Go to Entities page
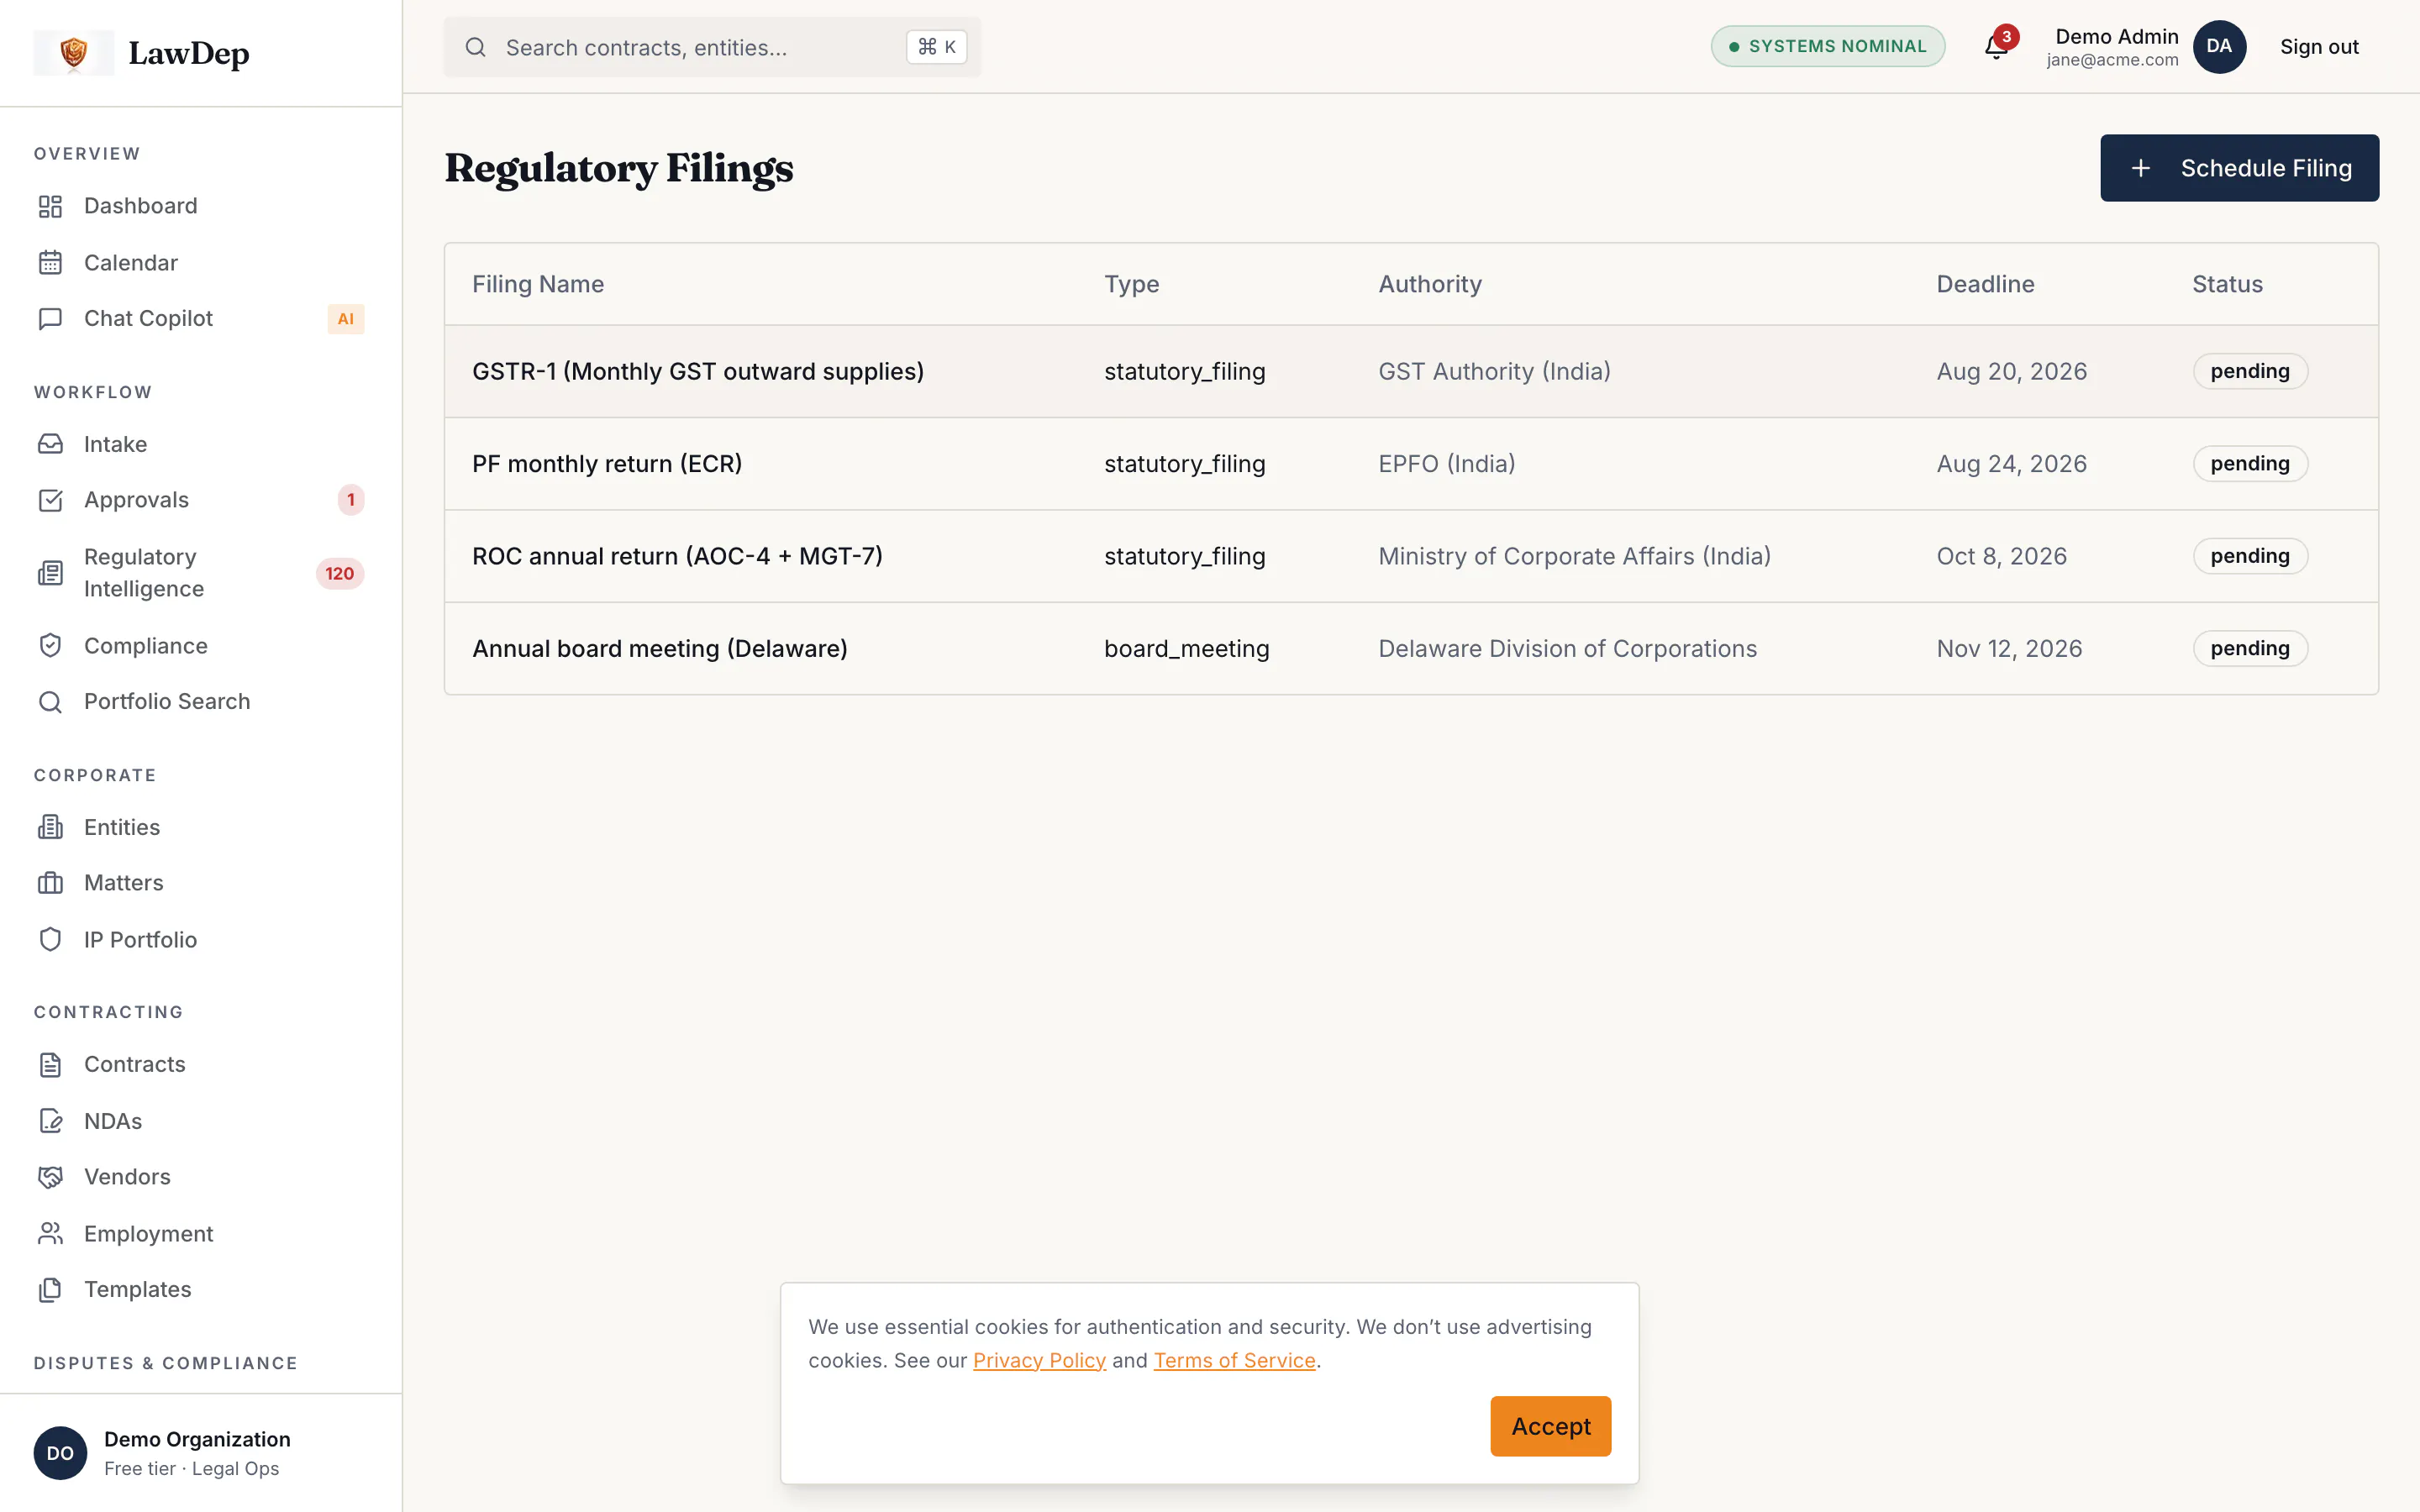The image size is (2420, 1512). point(200,827)
